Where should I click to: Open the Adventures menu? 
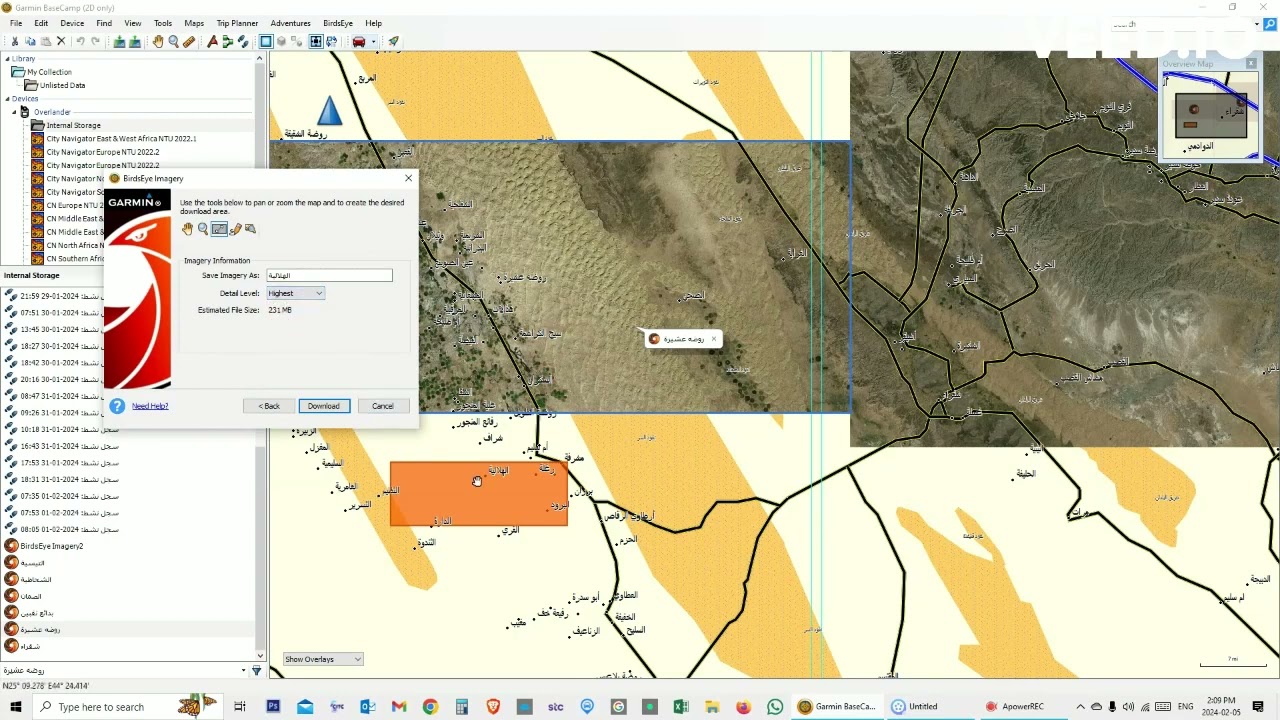(291, 23)
